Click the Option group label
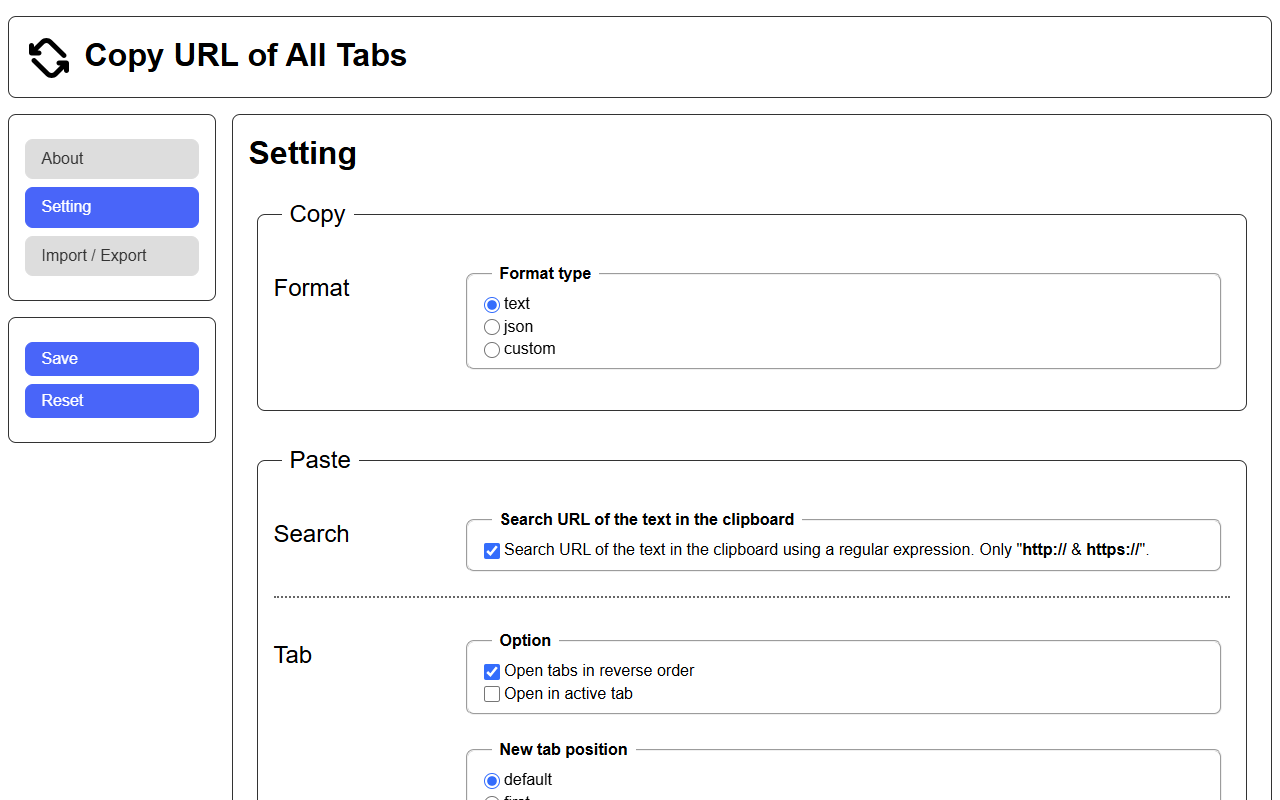Screen dimensions: 1280x800 click(524, 640)
